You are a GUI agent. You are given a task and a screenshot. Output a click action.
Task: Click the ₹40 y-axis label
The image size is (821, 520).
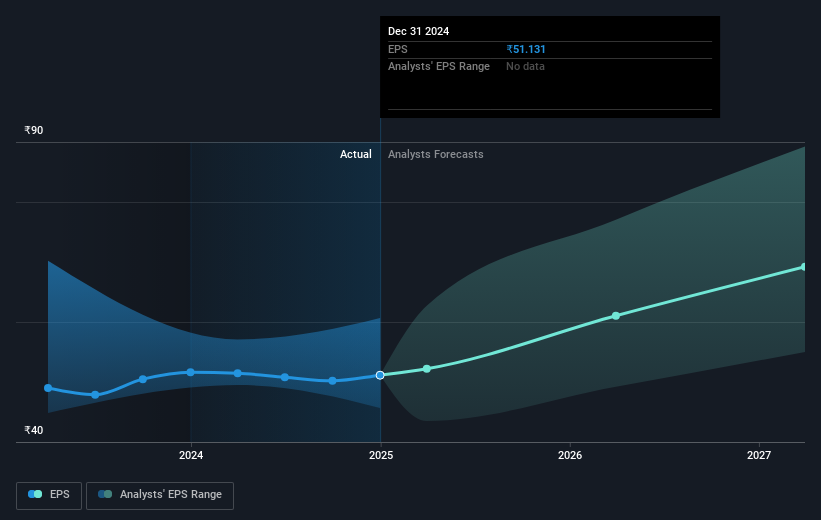coord(34,430)
